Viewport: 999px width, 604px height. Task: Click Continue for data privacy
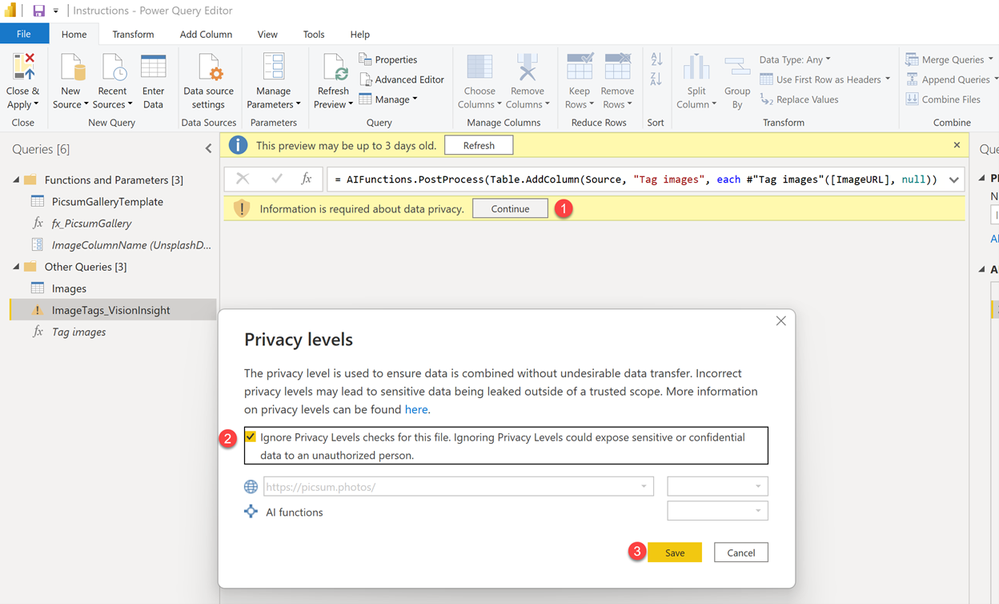tap(510, 208)
